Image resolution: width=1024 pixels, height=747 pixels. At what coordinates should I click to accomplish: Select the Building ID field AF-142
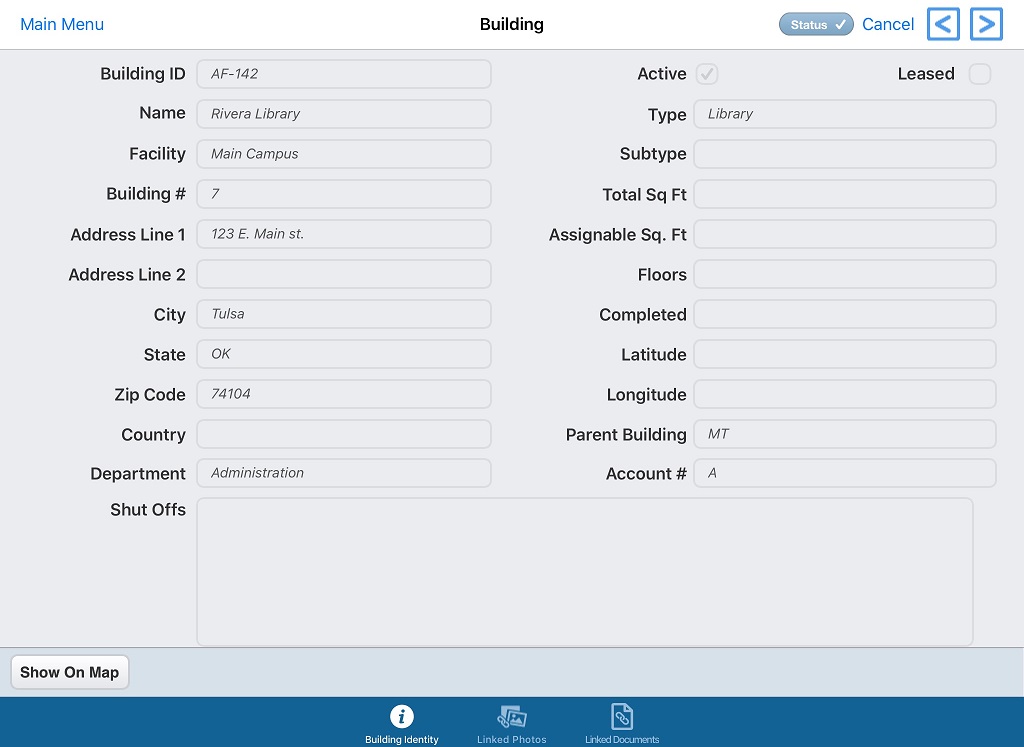(x=344, y=74)
